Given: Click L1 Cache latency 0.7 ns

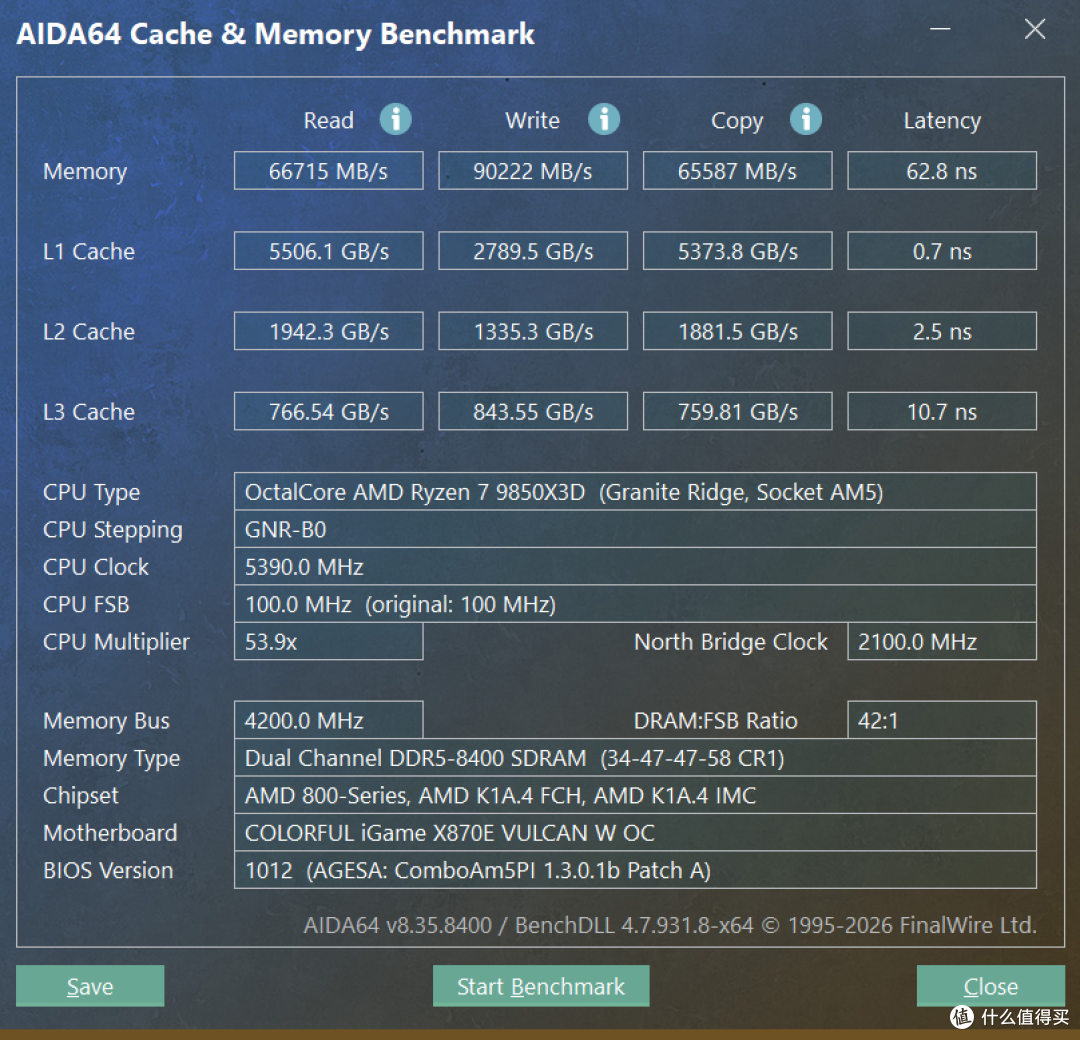Looking at the screenshot, I should click(942, 251).
